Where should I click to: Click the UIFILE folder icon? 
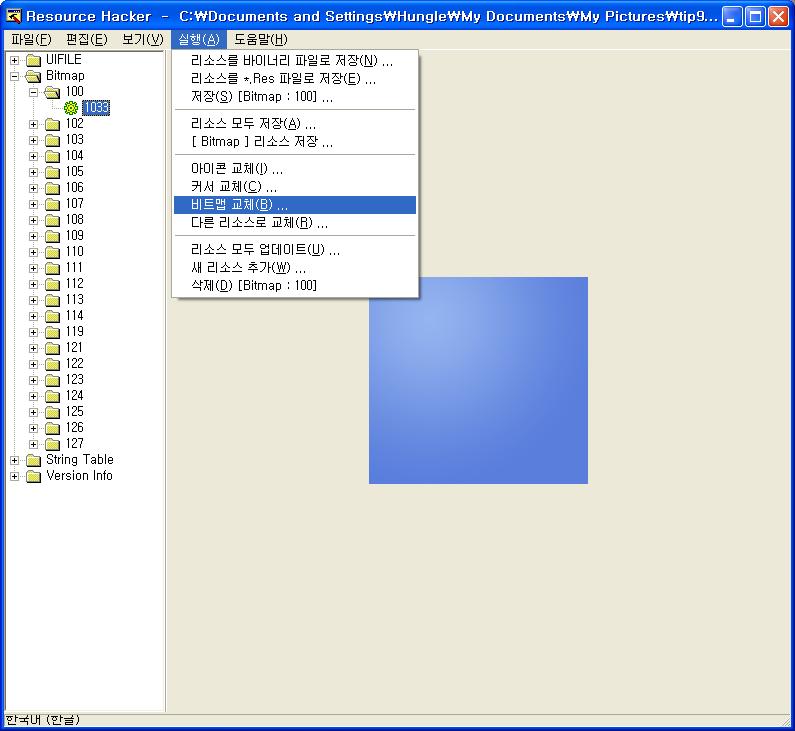coord(34,60)
